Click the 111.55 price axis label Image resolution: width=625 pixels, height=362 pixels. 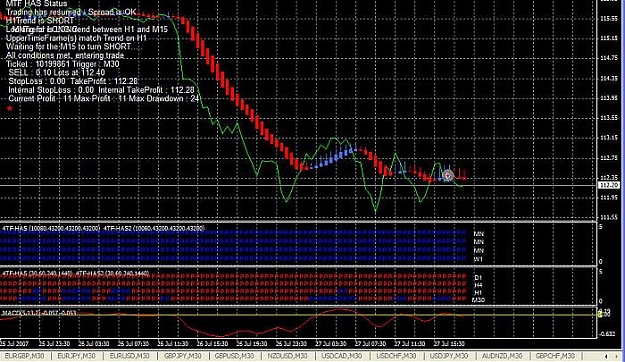[x=609, y=217]
